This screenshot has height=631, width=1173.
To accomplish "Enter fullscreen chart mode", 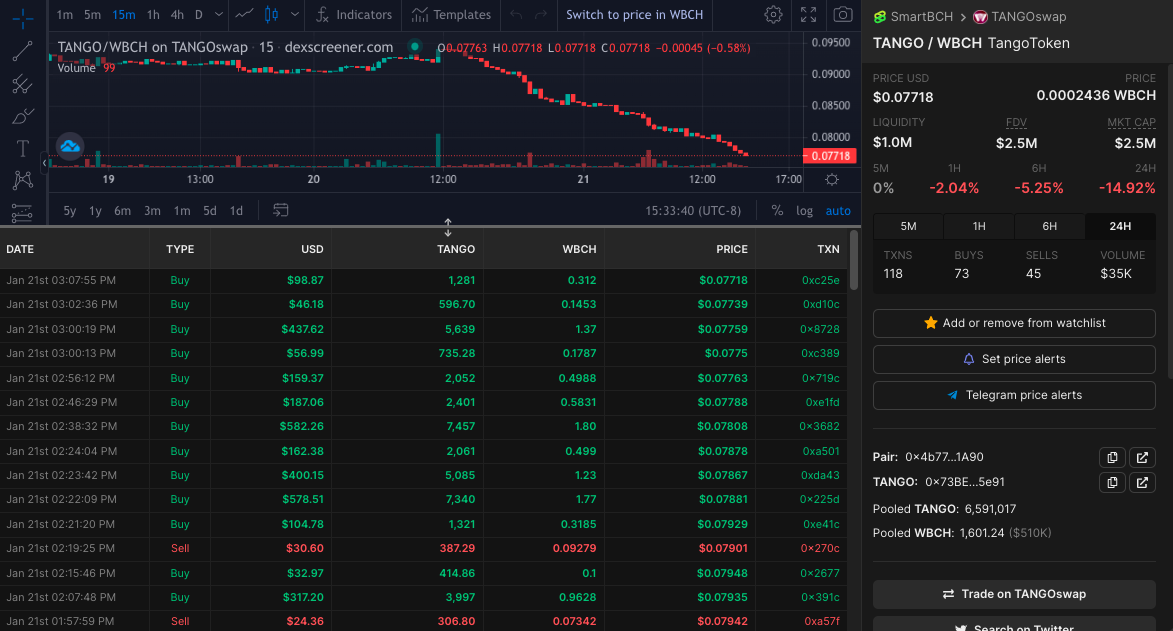I will 809,15.
